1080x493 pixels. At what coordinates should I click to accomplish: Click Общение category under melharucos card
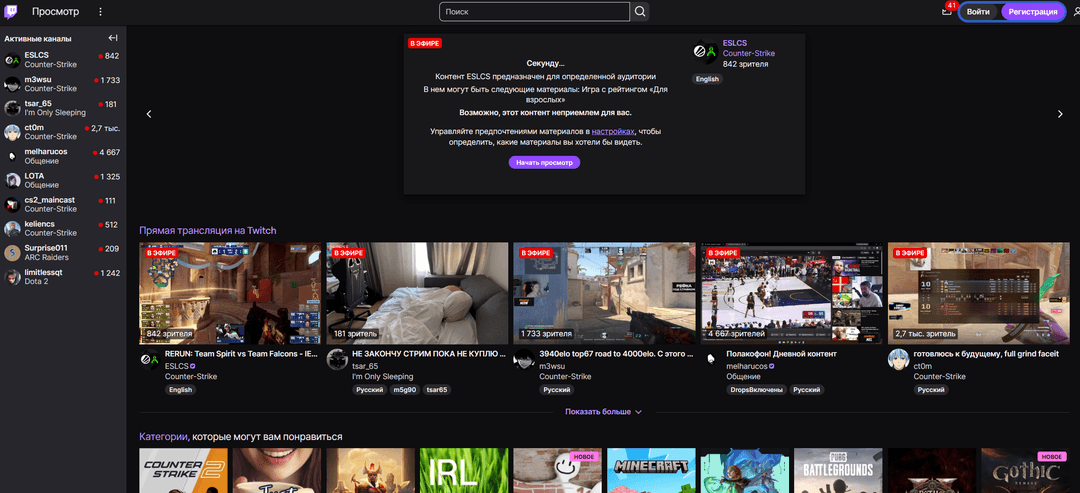click(x=743, y=377)
